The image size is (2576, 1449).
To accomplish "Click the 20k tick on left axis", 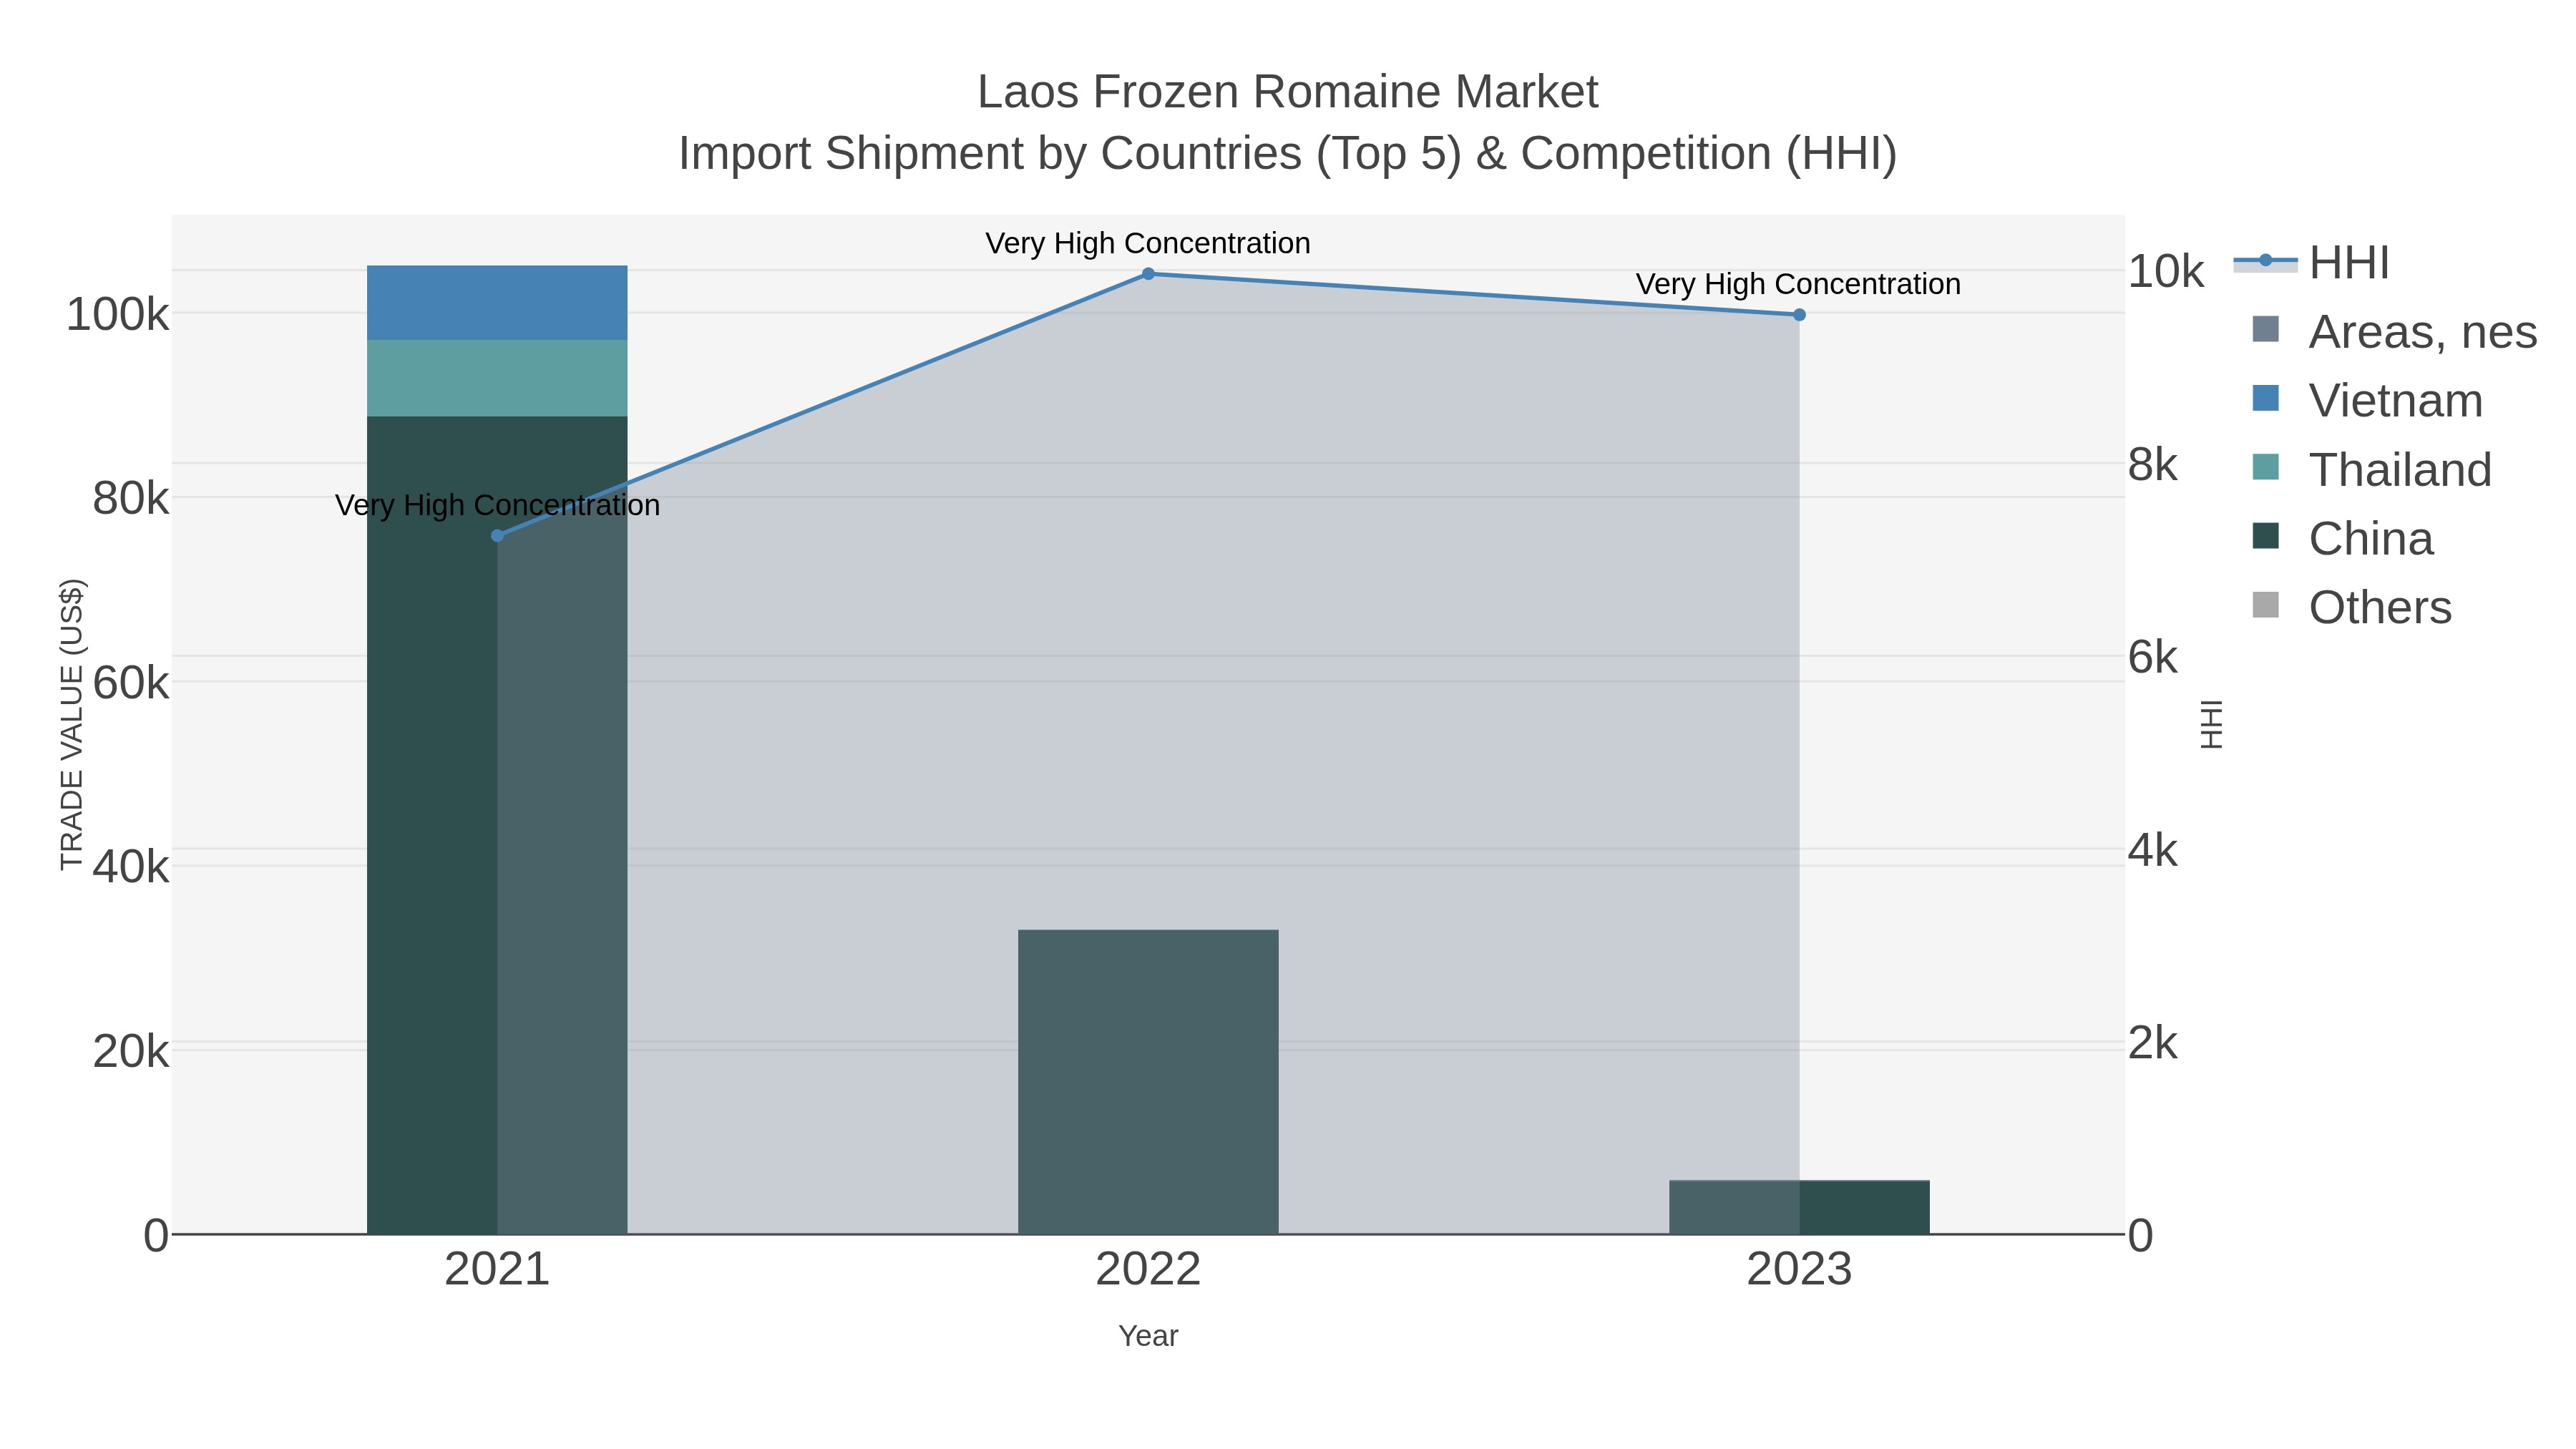I will coord(131,1052).
